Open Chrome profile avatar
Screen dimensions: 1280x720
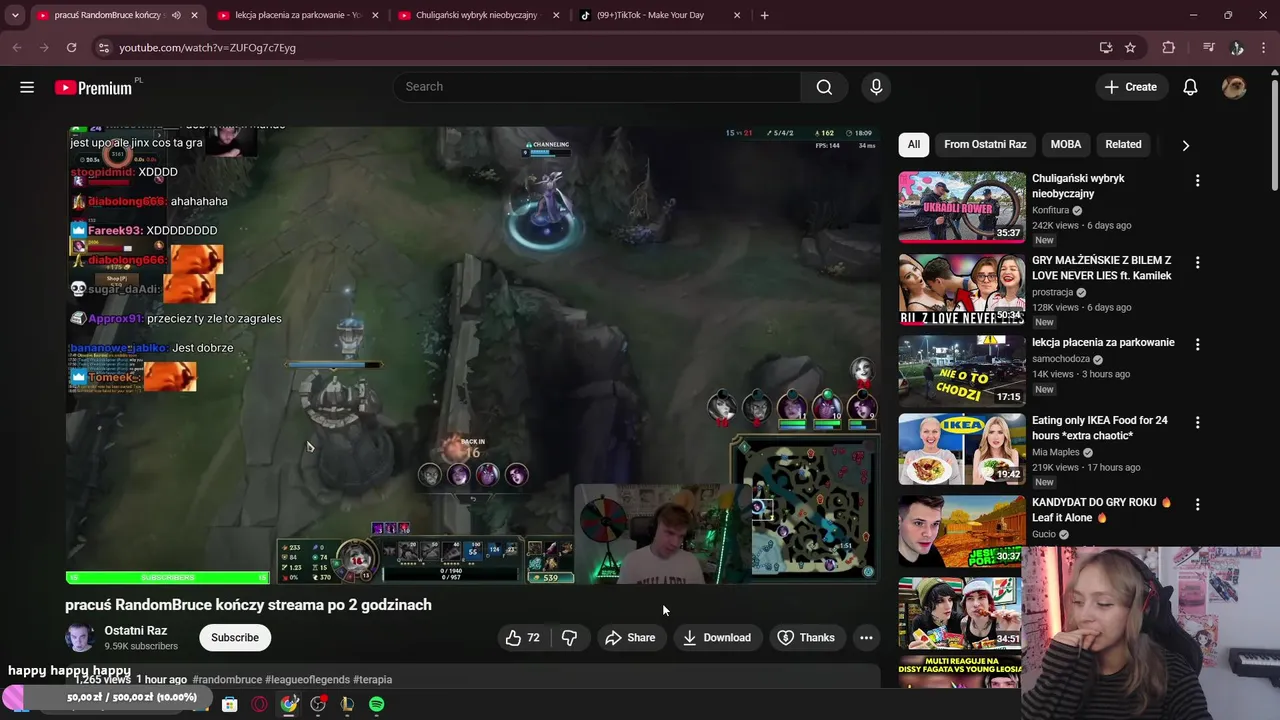click(1237, 47)
